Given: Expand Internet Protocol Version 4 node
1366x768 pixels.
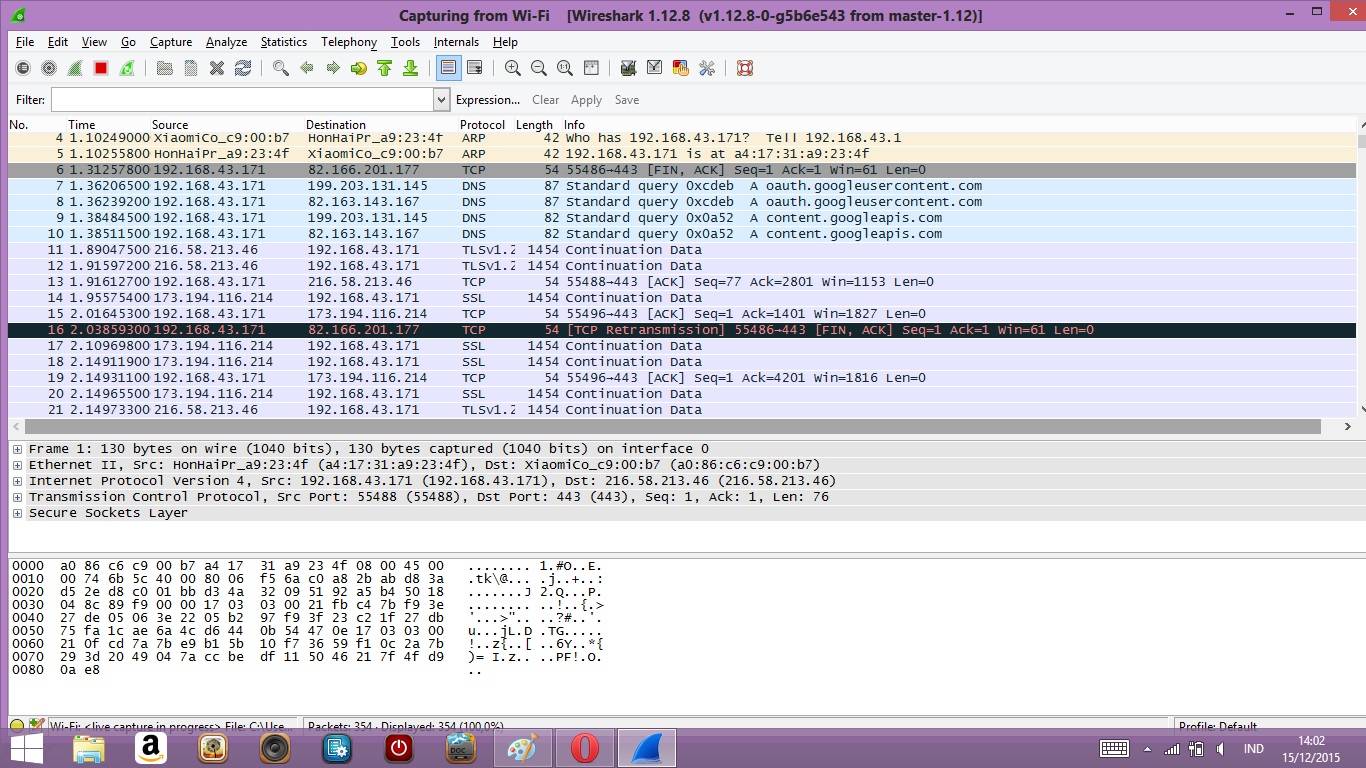Looking at the screenshot, I should (17, 481).
